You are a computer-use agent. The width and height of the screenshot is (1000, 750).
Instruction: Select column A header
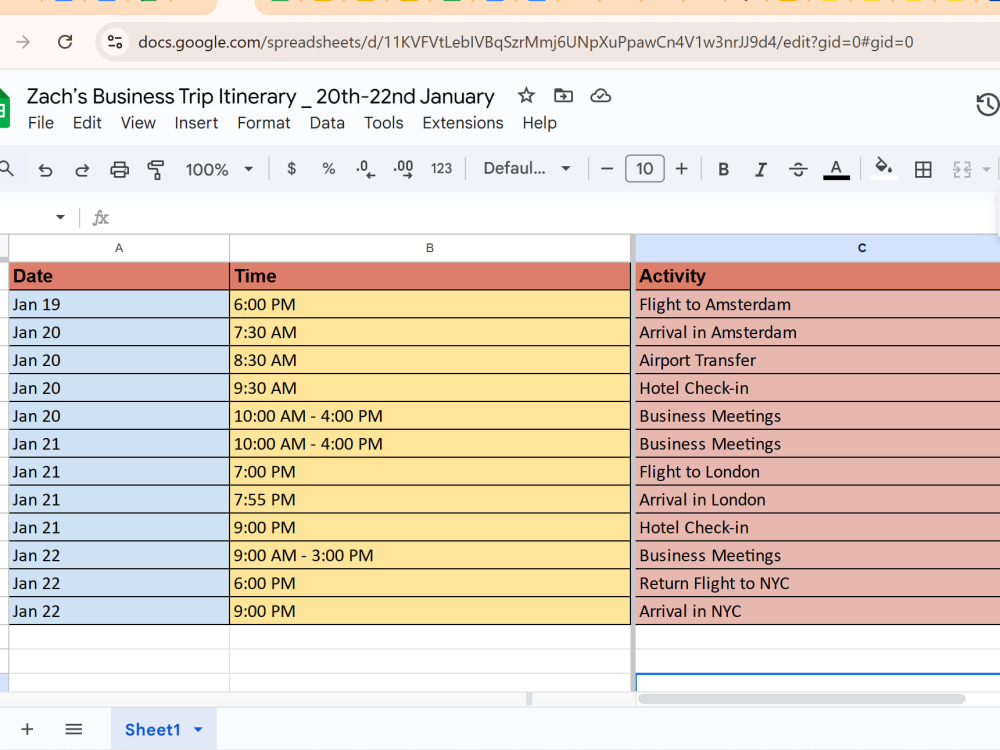click(x=119, y=248)
